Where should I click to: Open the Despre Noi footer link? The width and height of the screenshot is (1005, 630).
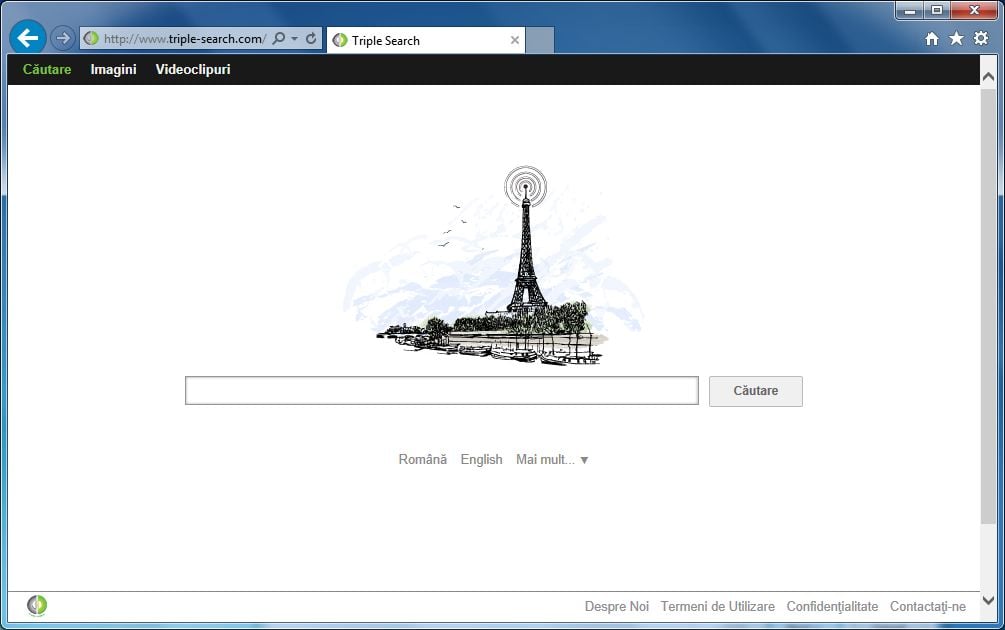coord(617,606)
